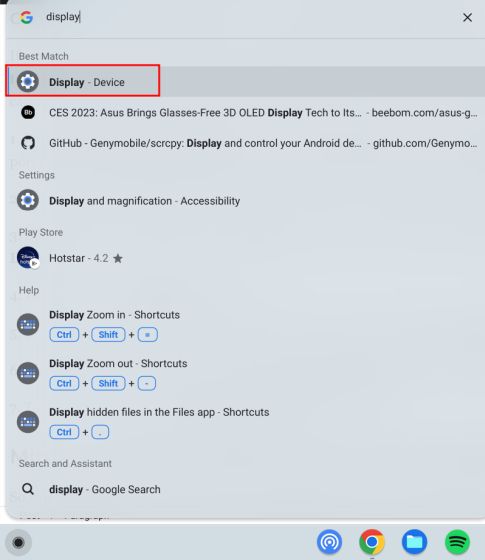
Task: Click the GitHub octocat icon
Action: (28, 143)
